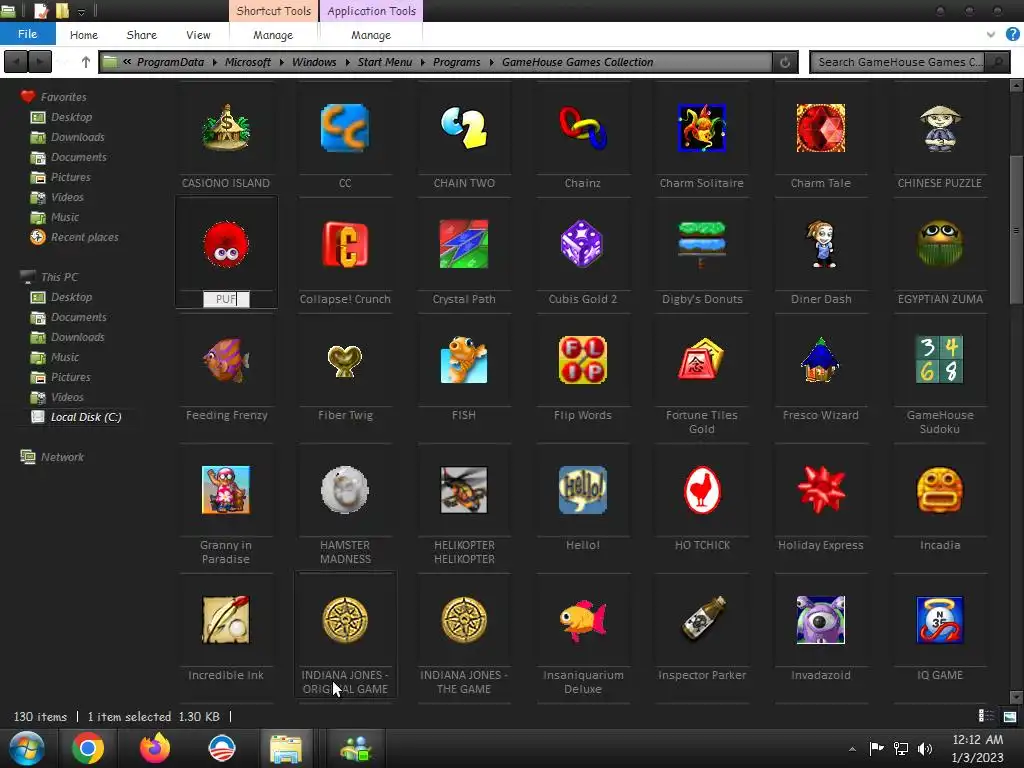
Task: Open Manage tab under Shortcut Tools
Action: [273, 35]
